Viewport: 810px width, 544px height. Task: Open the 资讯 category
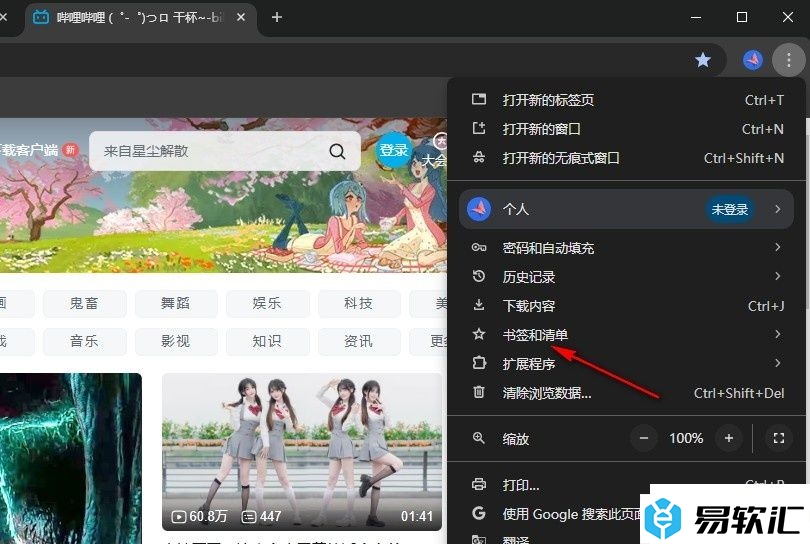tap(359, 341)
